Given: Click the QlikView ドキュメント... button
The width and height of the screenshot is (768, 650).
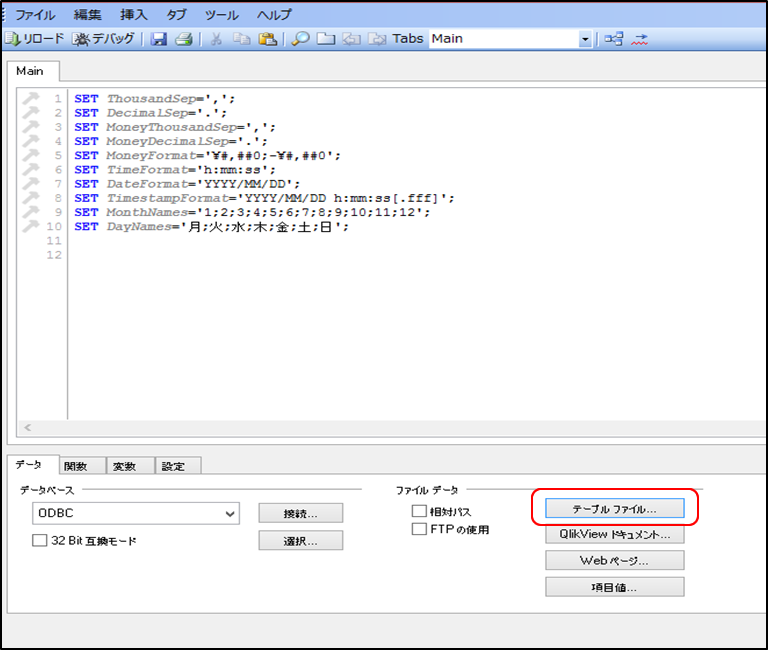Looking at the screenshot, I should pos(615,534).
